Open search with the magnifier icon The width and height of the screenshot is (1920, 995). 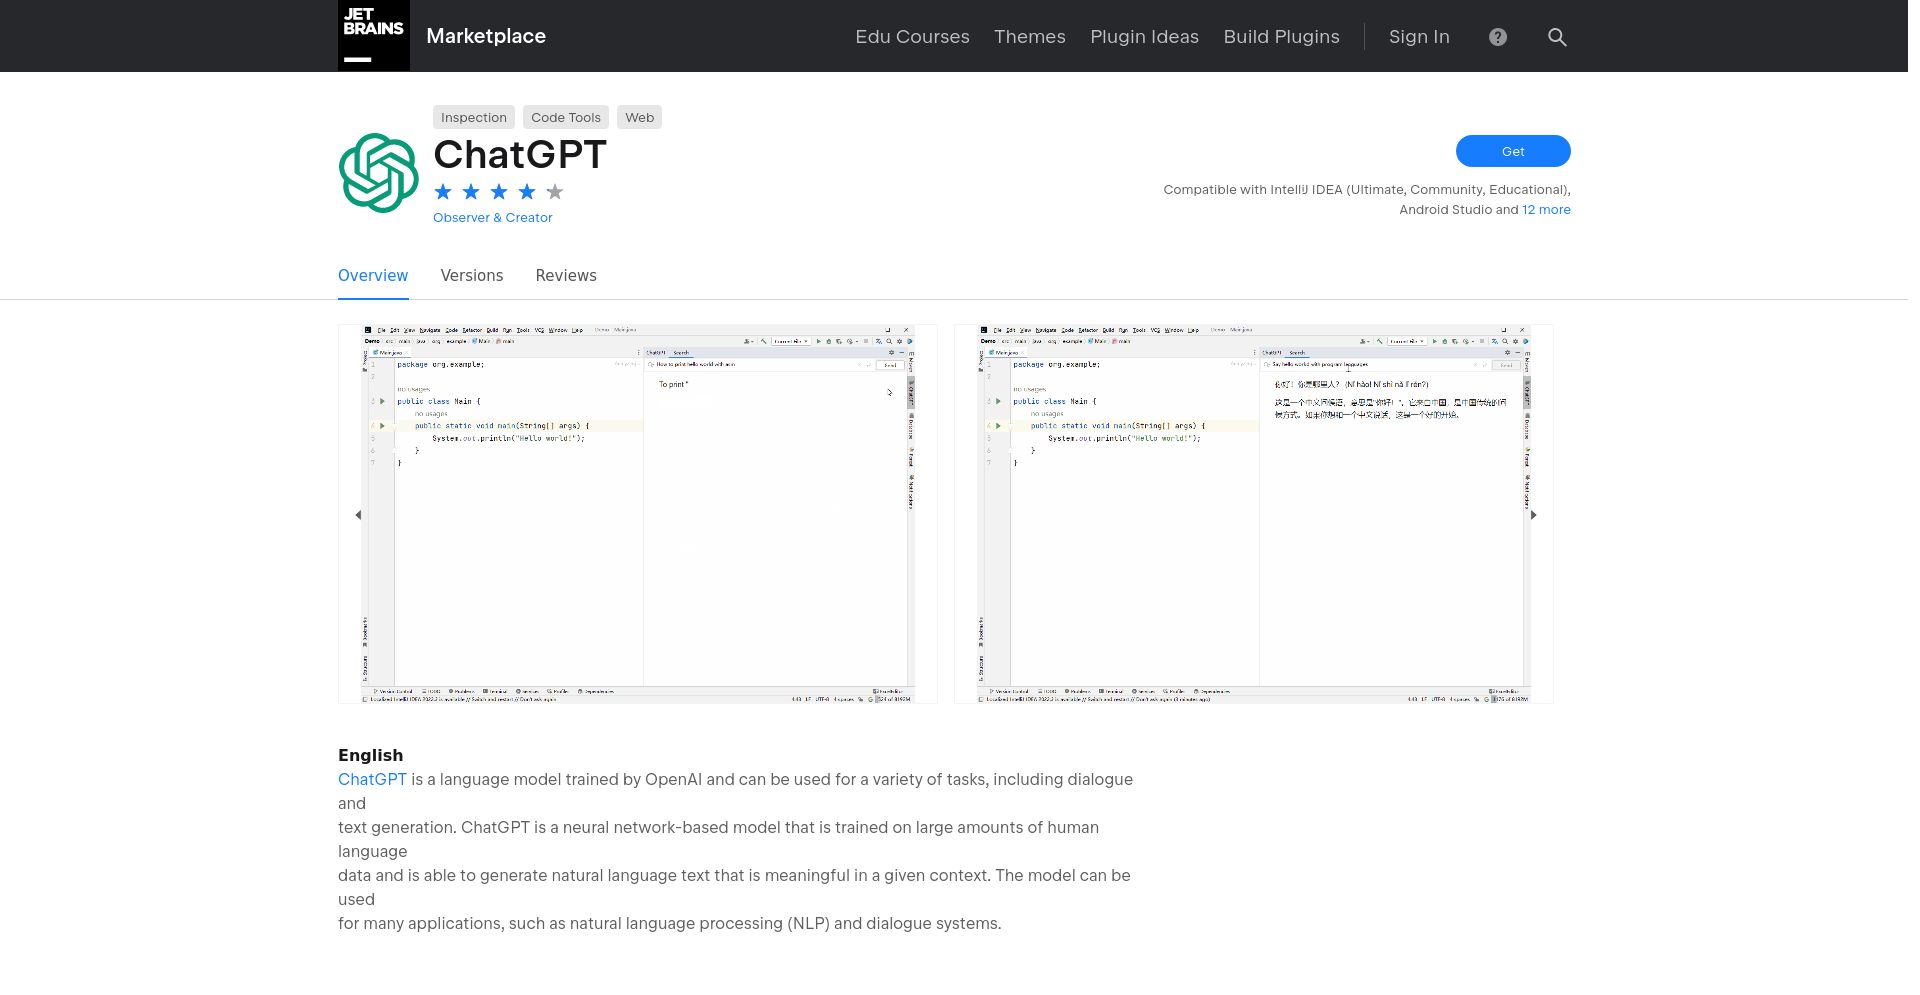[1557, 37]
